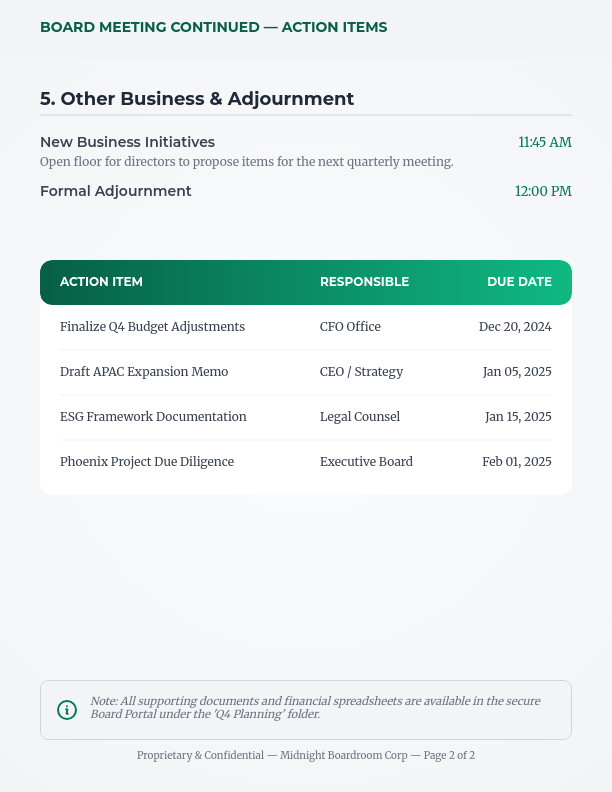Select the Draft APAC Expansion Memo item
The height and width of the screenshot is (792, 612).
click(x=144, y=372)
